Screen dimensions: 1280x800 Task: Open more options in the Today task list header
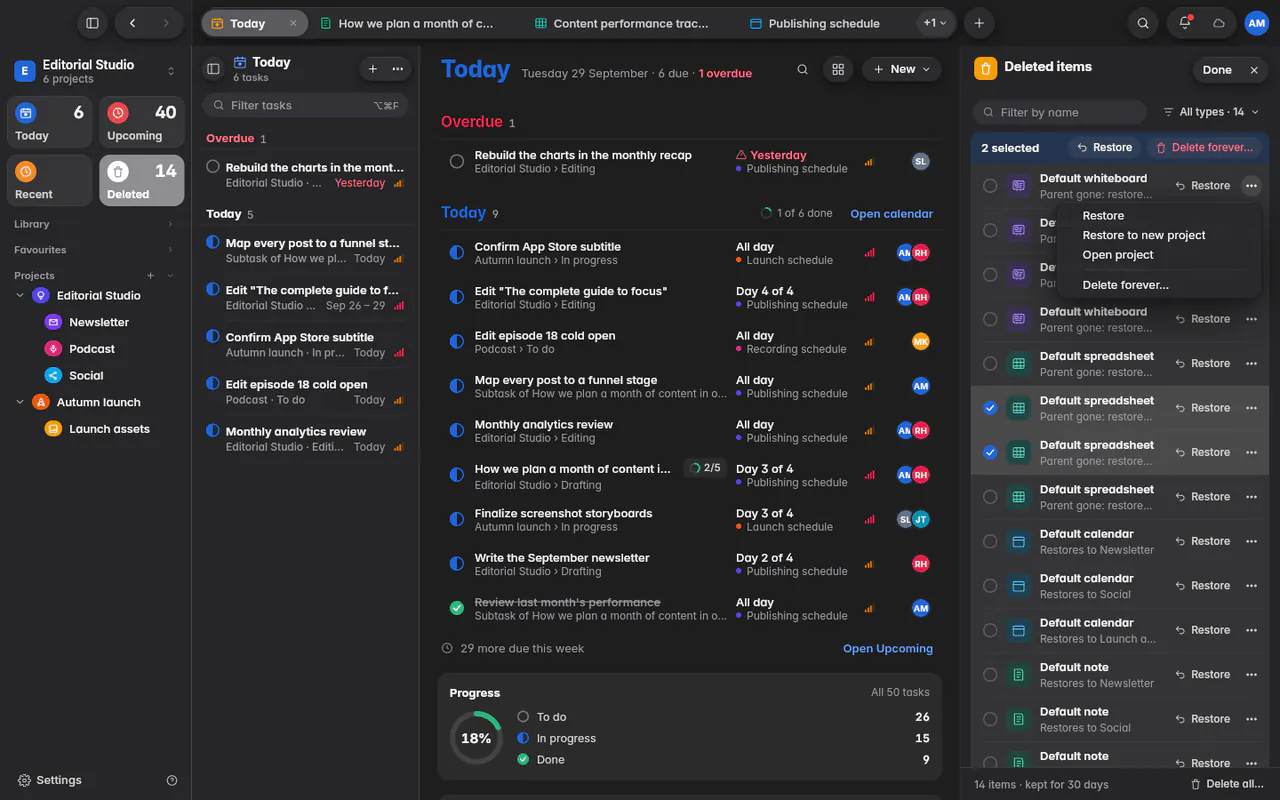(398, 69)
